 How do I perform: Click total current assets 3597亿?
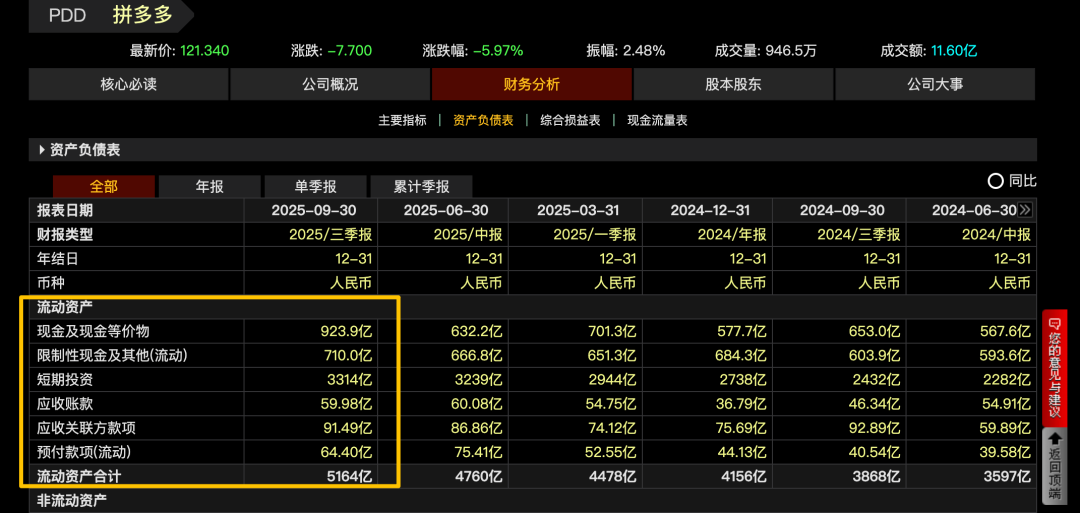click(1008, 477)
